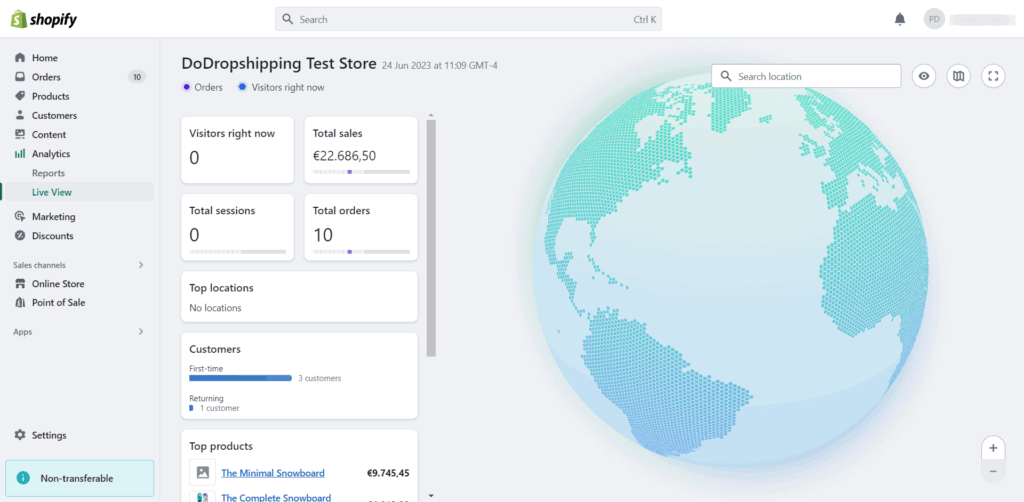The width and height of the screenshot is (1024, 502).
Task: Toggle the Orders legend dot
Action: click(x=187, y=87)
